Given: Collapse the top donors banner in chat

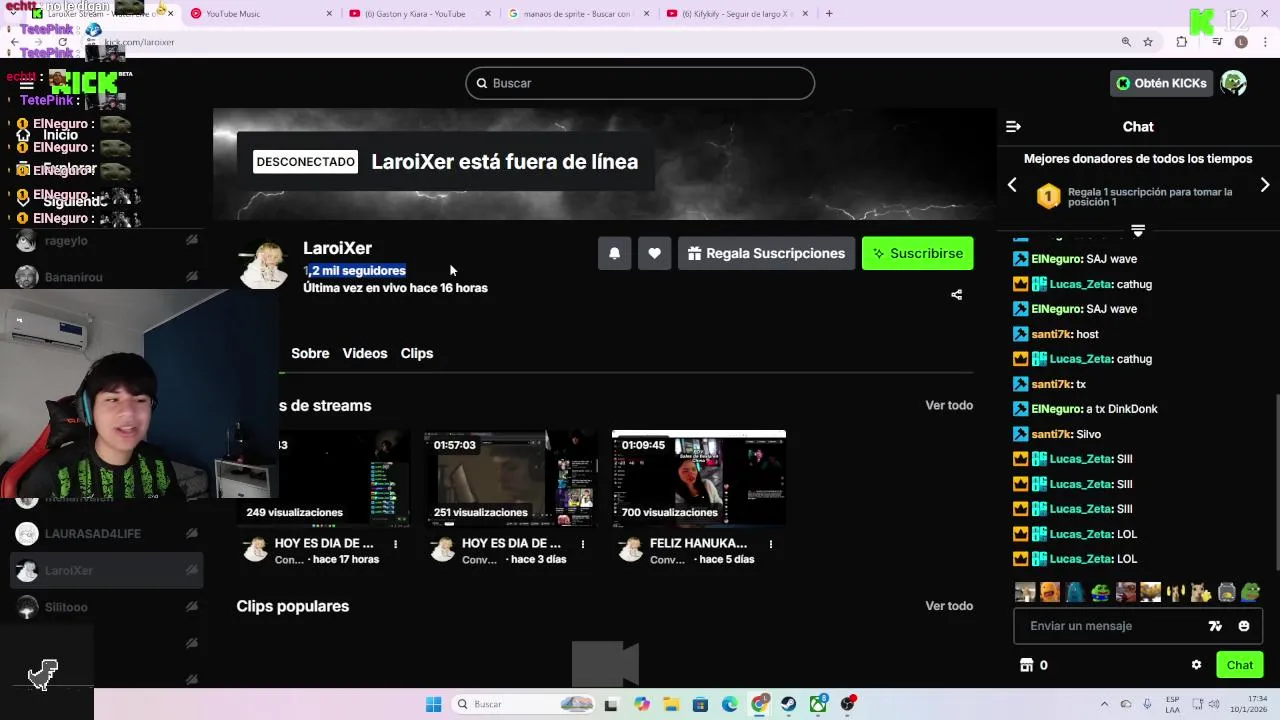Looking at the screenshot, I should tap(1138, 230).
